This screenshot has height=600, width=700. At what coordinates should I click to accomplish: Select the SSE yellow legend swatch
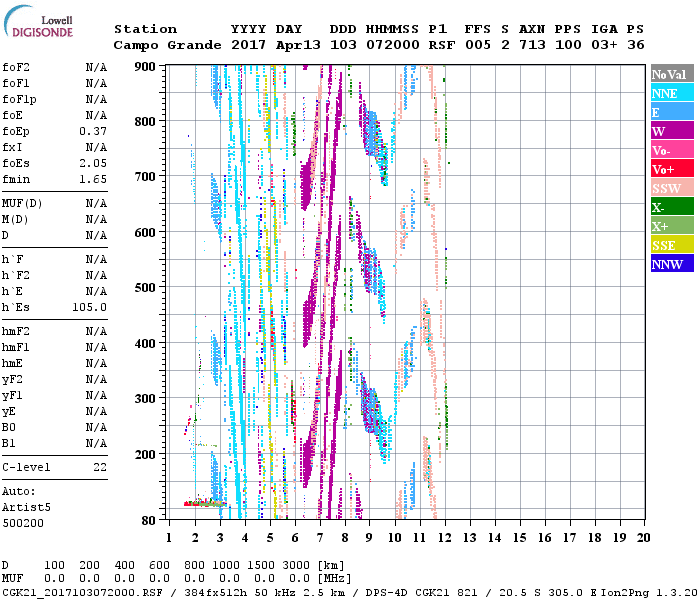pos(672,244)
